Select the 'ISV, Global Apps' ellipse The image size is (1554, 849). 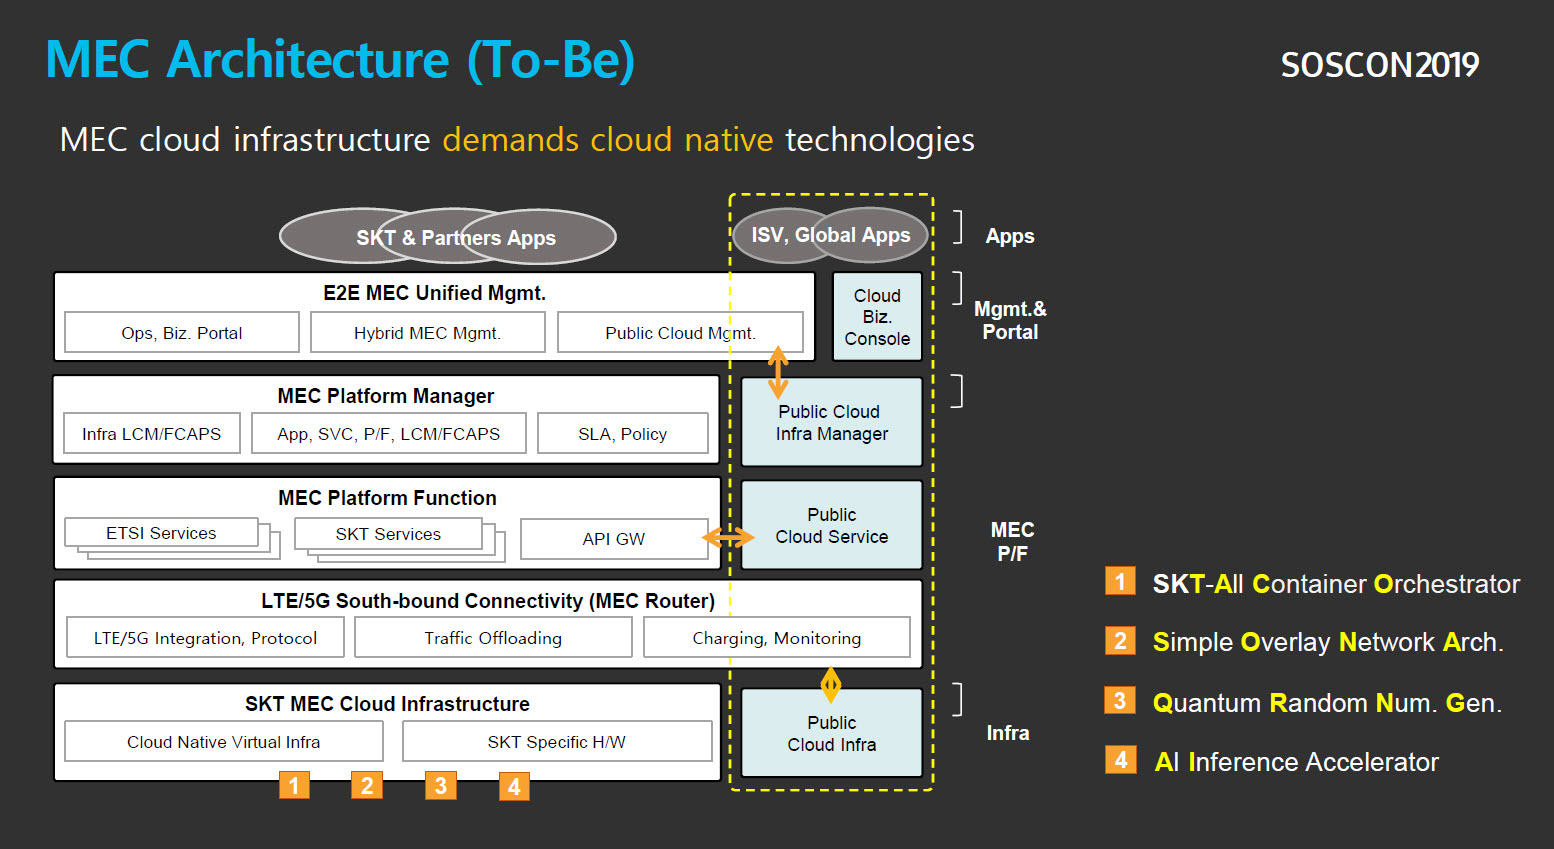(x=830, y=235)
